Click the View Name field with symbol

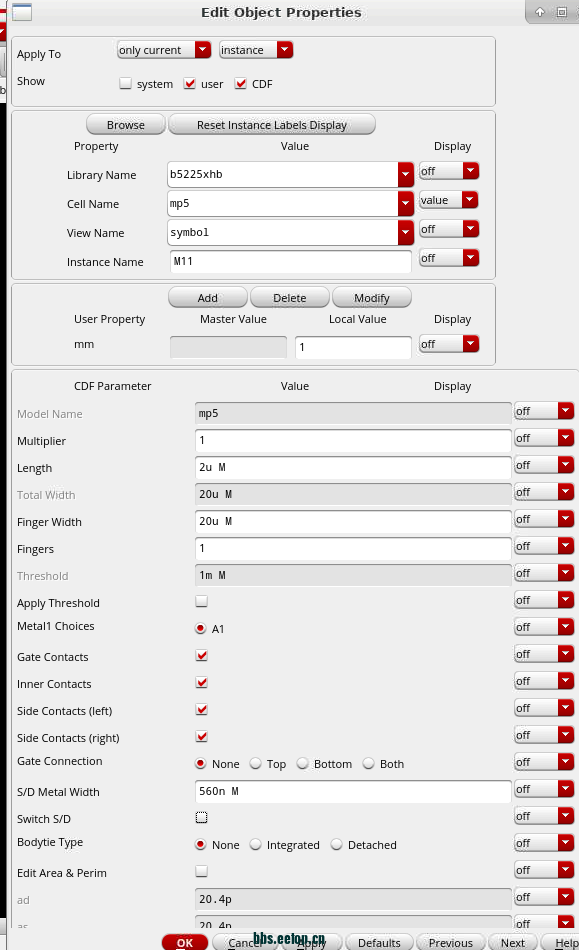283,233
